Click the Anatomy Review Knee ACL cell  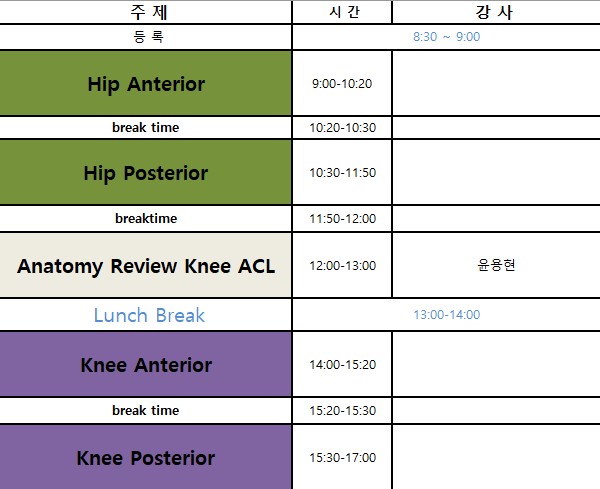coord(146,266)
